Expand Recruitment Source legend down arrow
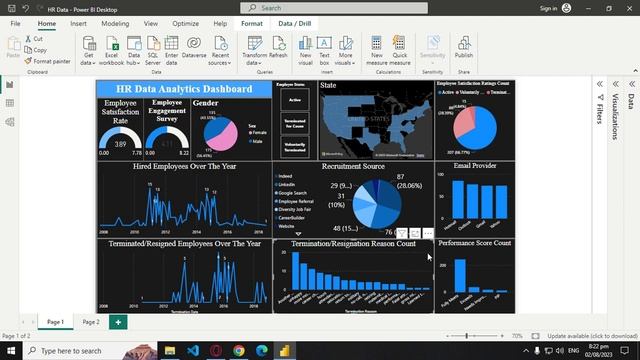 coord(298,234)
